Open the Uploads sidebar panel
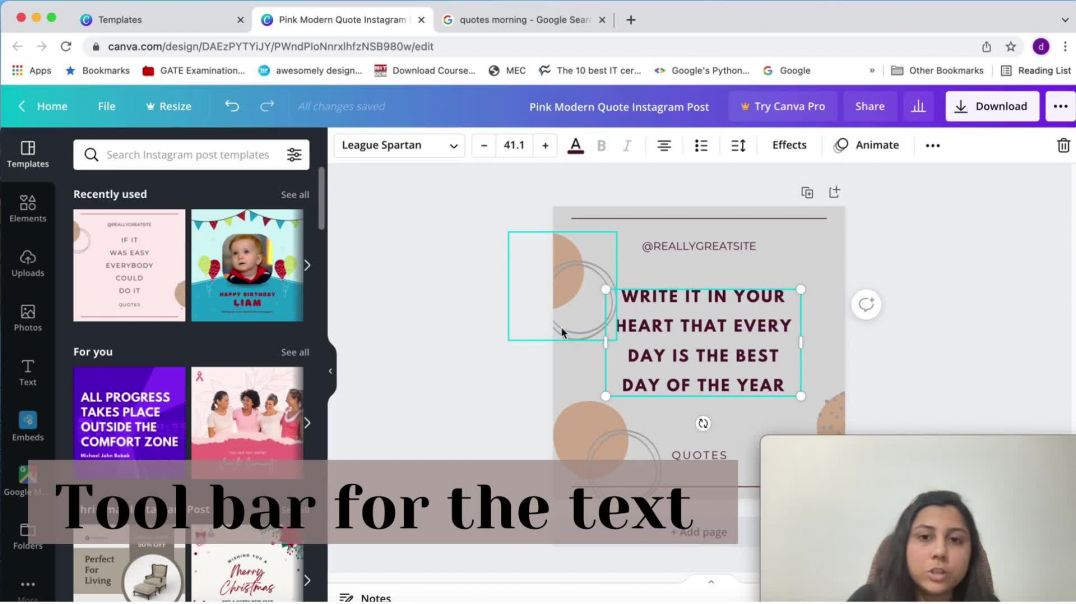This screenshot has width=1076, height=604. 27,264
